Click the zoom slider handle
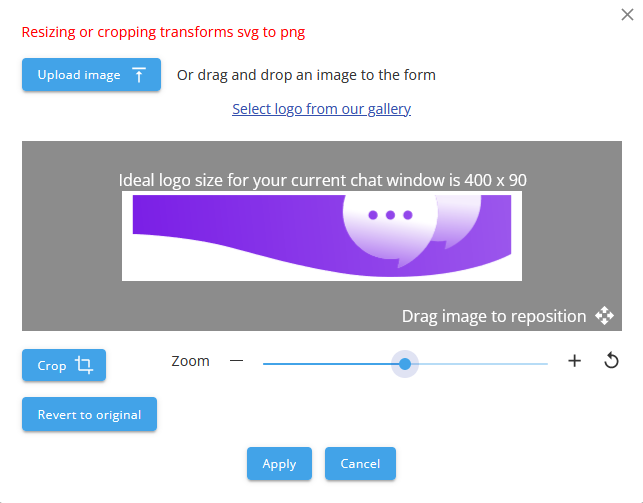The width and height of the screenshot is (643, 503). [405, 364]
